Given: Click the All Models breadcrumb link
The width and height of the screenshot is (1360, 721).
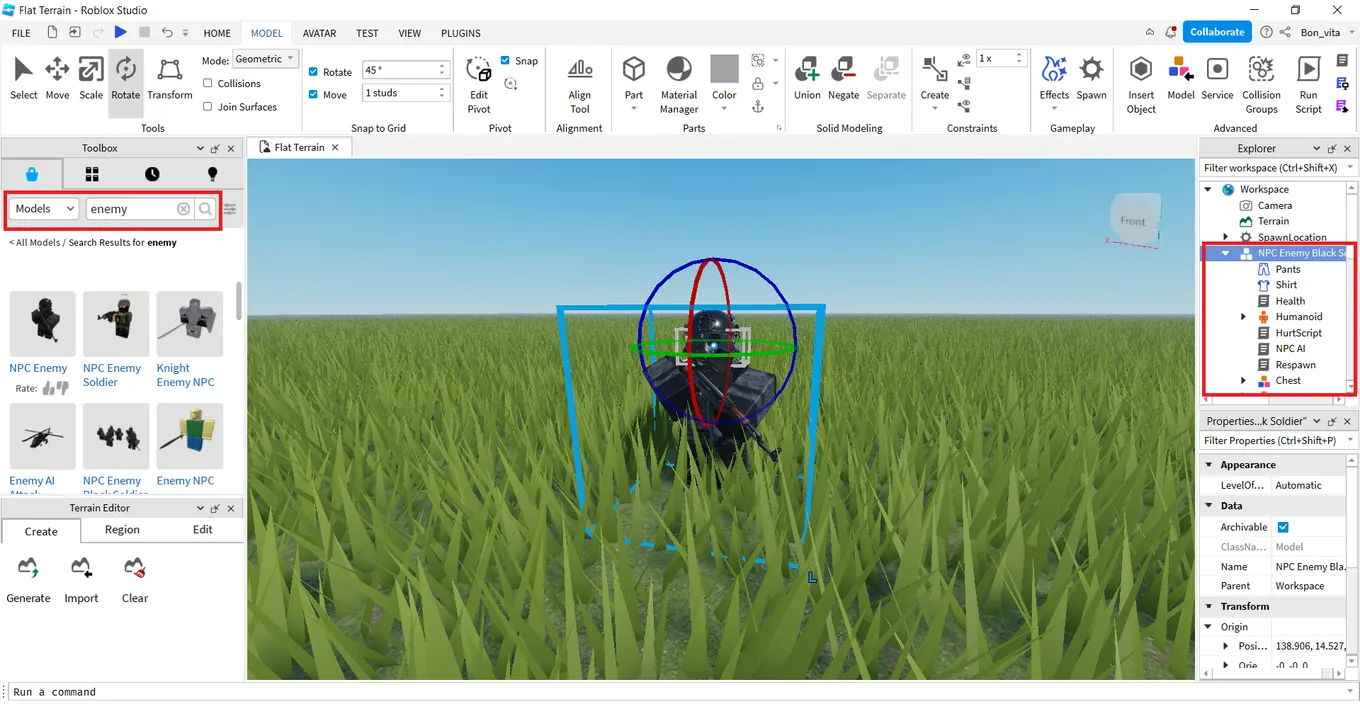Looking at the screenshot, I should coord(36,243).
